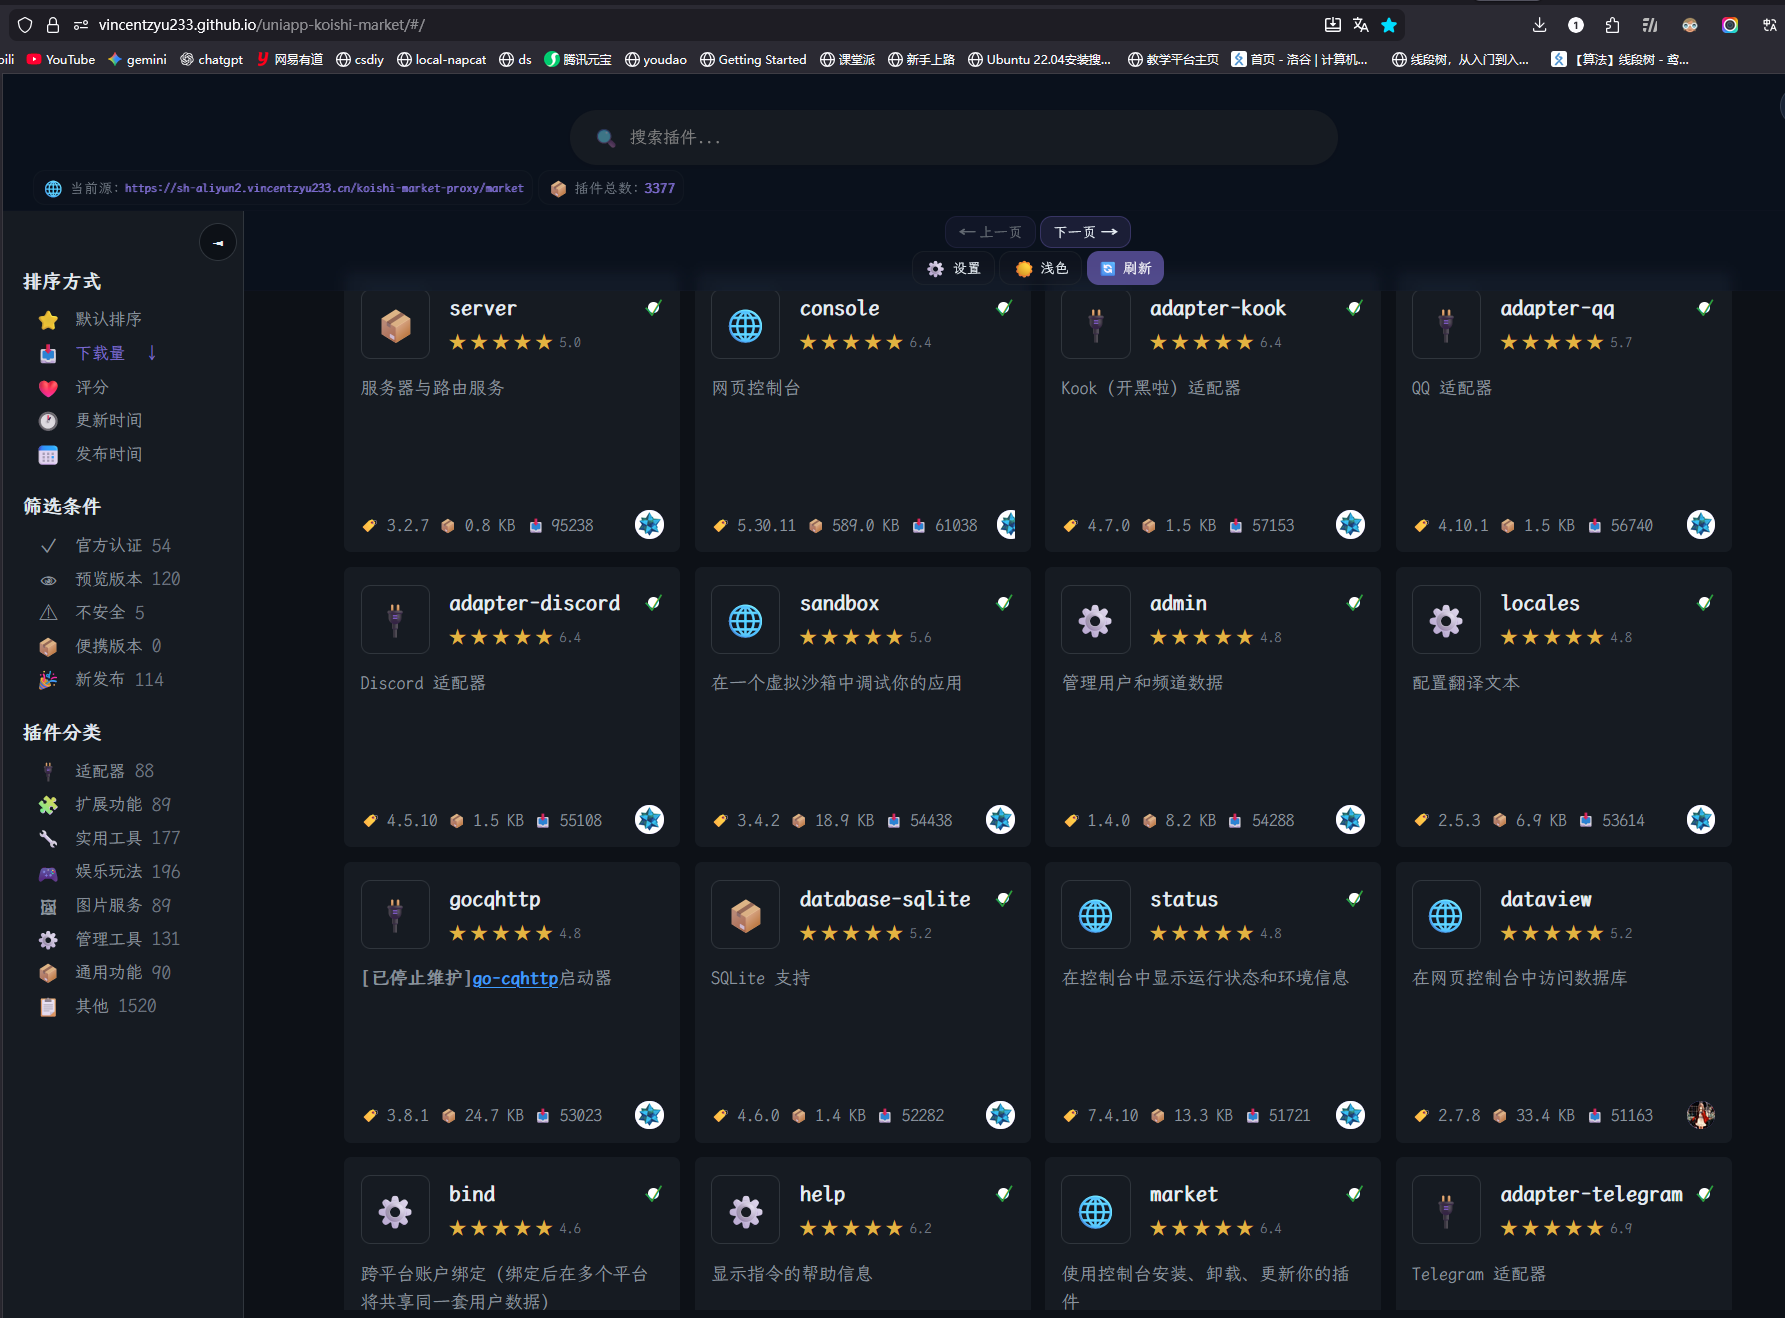Open the go-cqhttp link in gocqhttp card
1785x1318 pixels.
515,978
